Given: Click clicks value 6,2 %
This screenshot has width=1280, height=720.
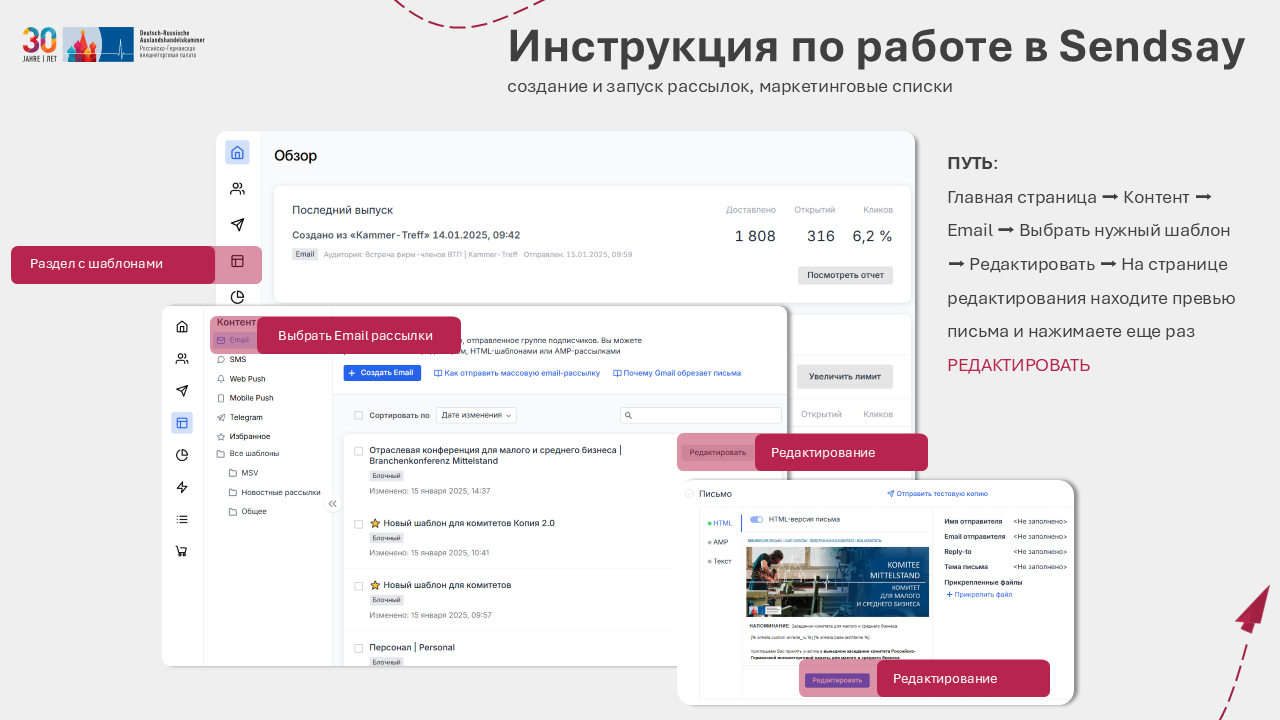Looking at the screenshot, I should point(872,236).
